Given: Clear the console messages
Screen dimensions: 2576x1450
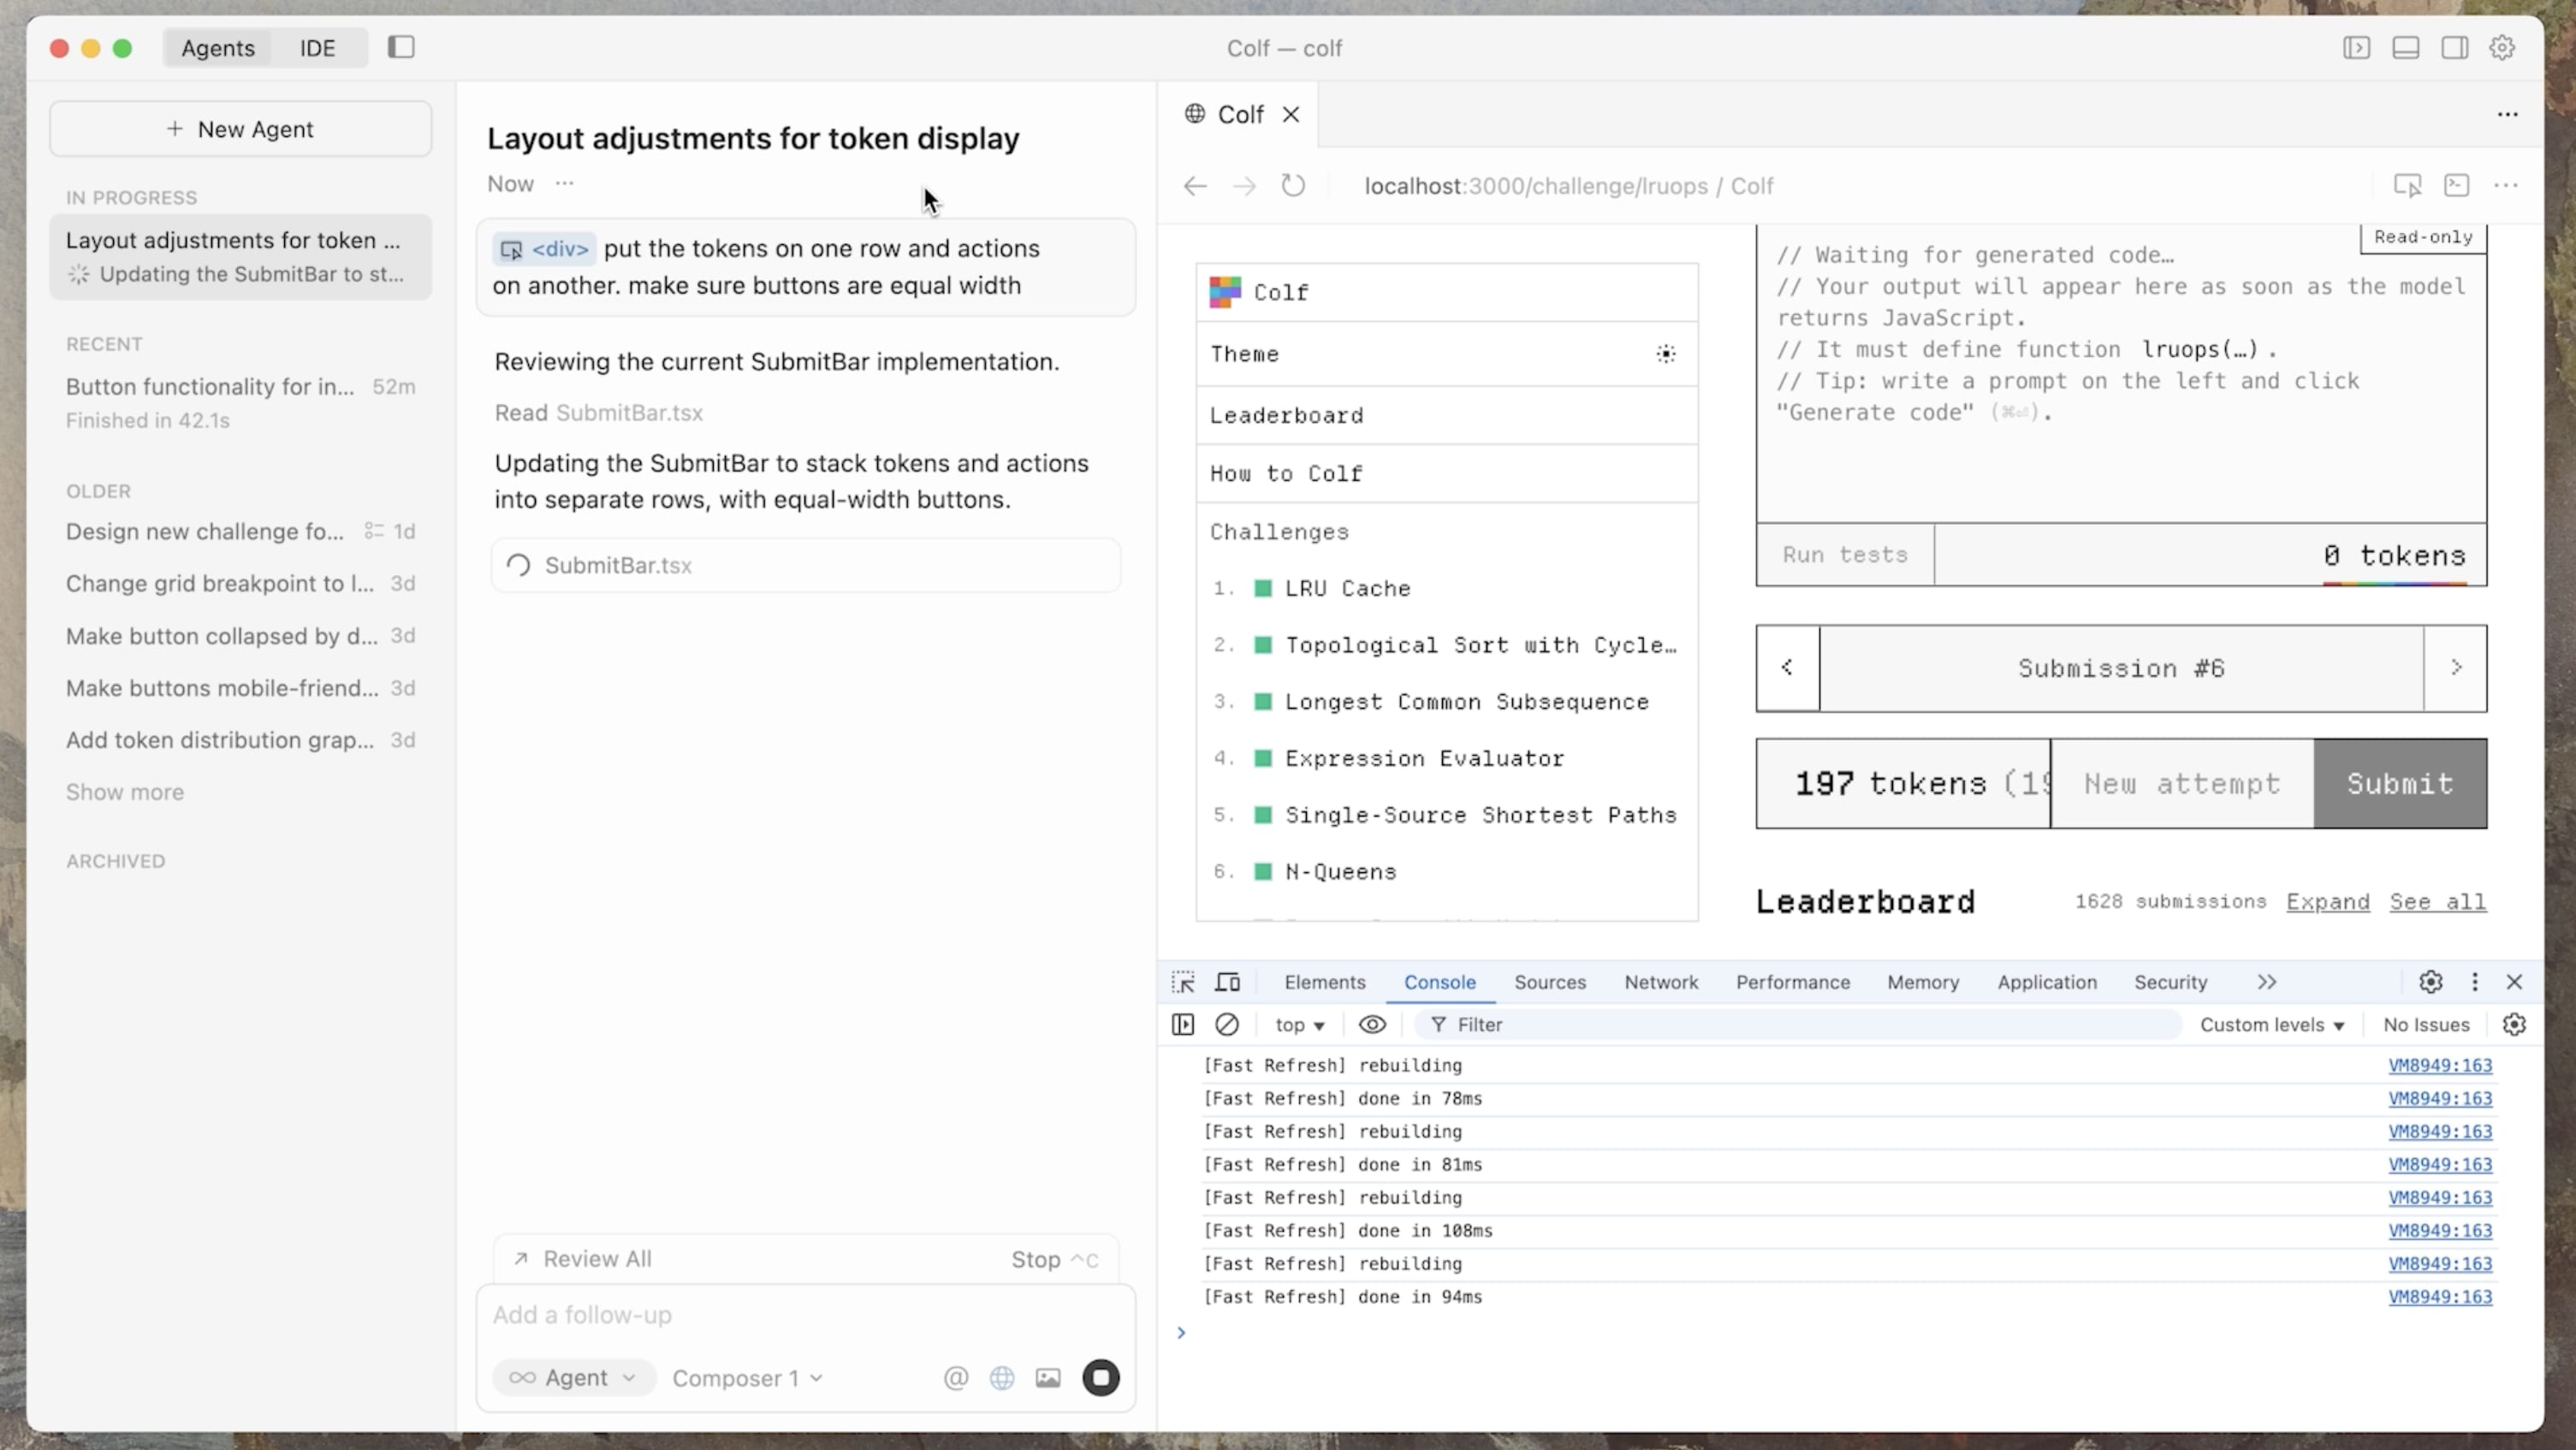Looking at the screenshot, I should pyautogui.click(x=1226, y=1024).
